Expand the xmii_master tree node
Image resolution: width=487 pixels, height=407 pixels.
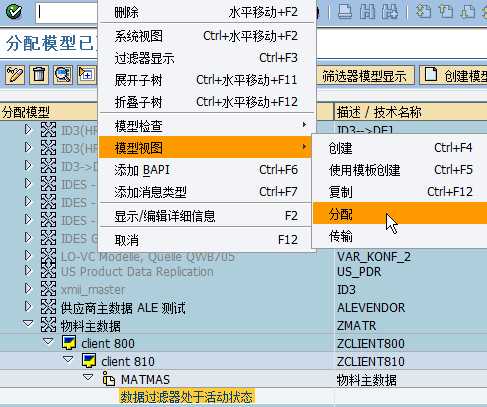[28, 288]
